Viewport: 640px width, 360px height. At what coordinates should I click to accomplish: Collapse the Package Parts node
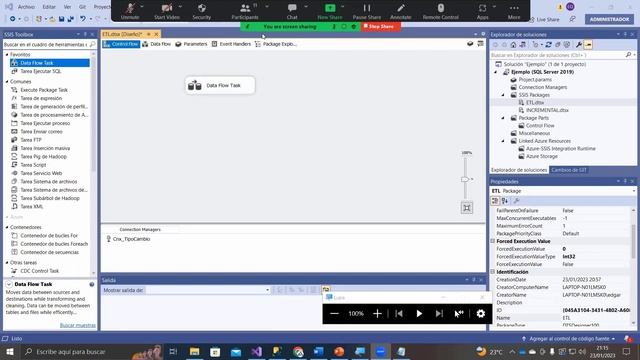503,118
